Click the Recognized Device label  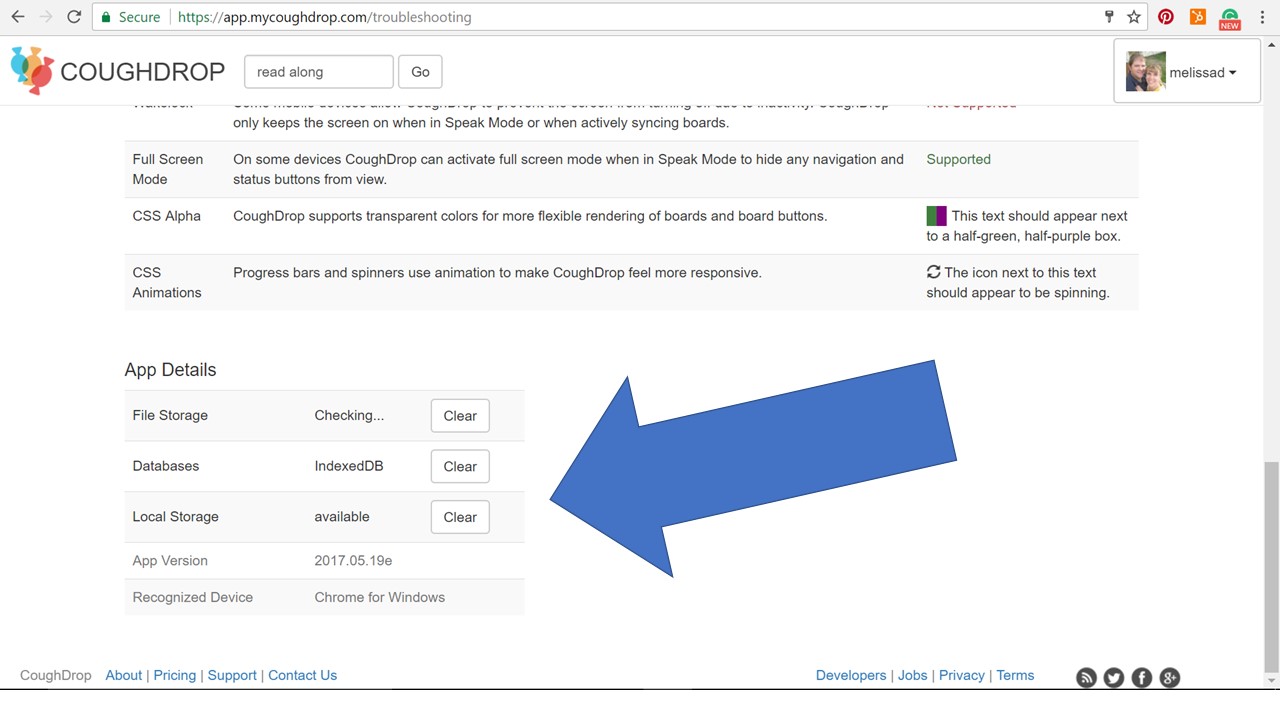point(192,597)
